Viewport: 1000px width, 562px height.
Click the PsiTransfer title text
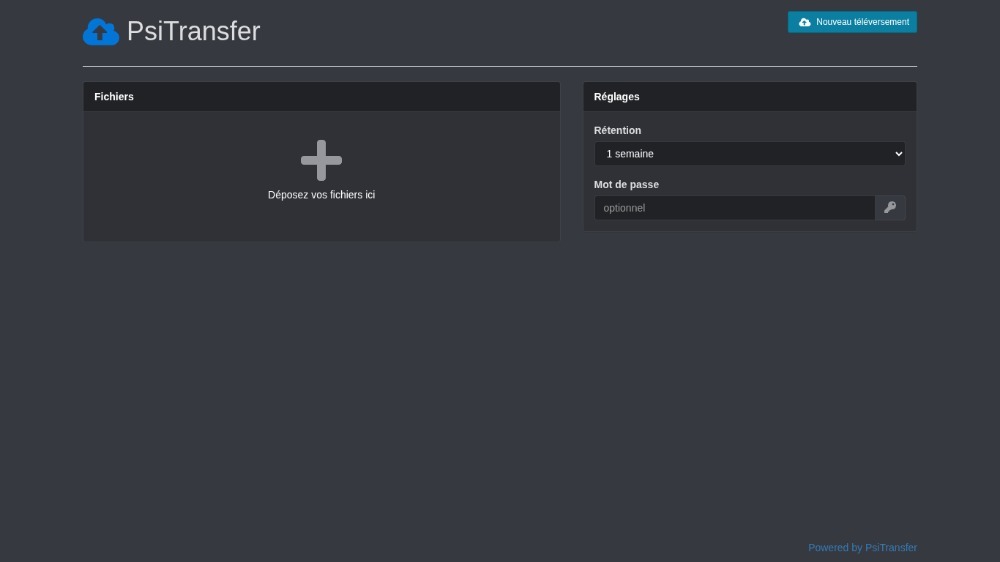[x=193, y=31]
